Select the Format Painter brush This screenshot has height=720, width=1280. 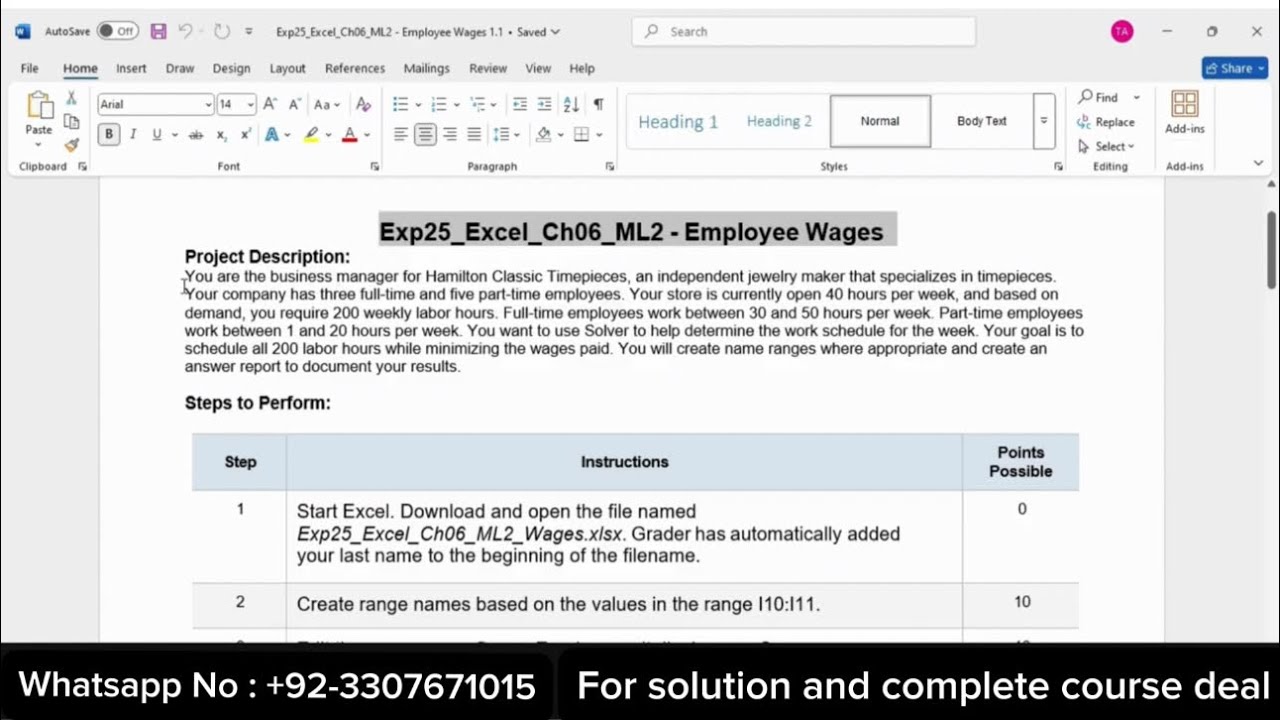click(71, 145)
